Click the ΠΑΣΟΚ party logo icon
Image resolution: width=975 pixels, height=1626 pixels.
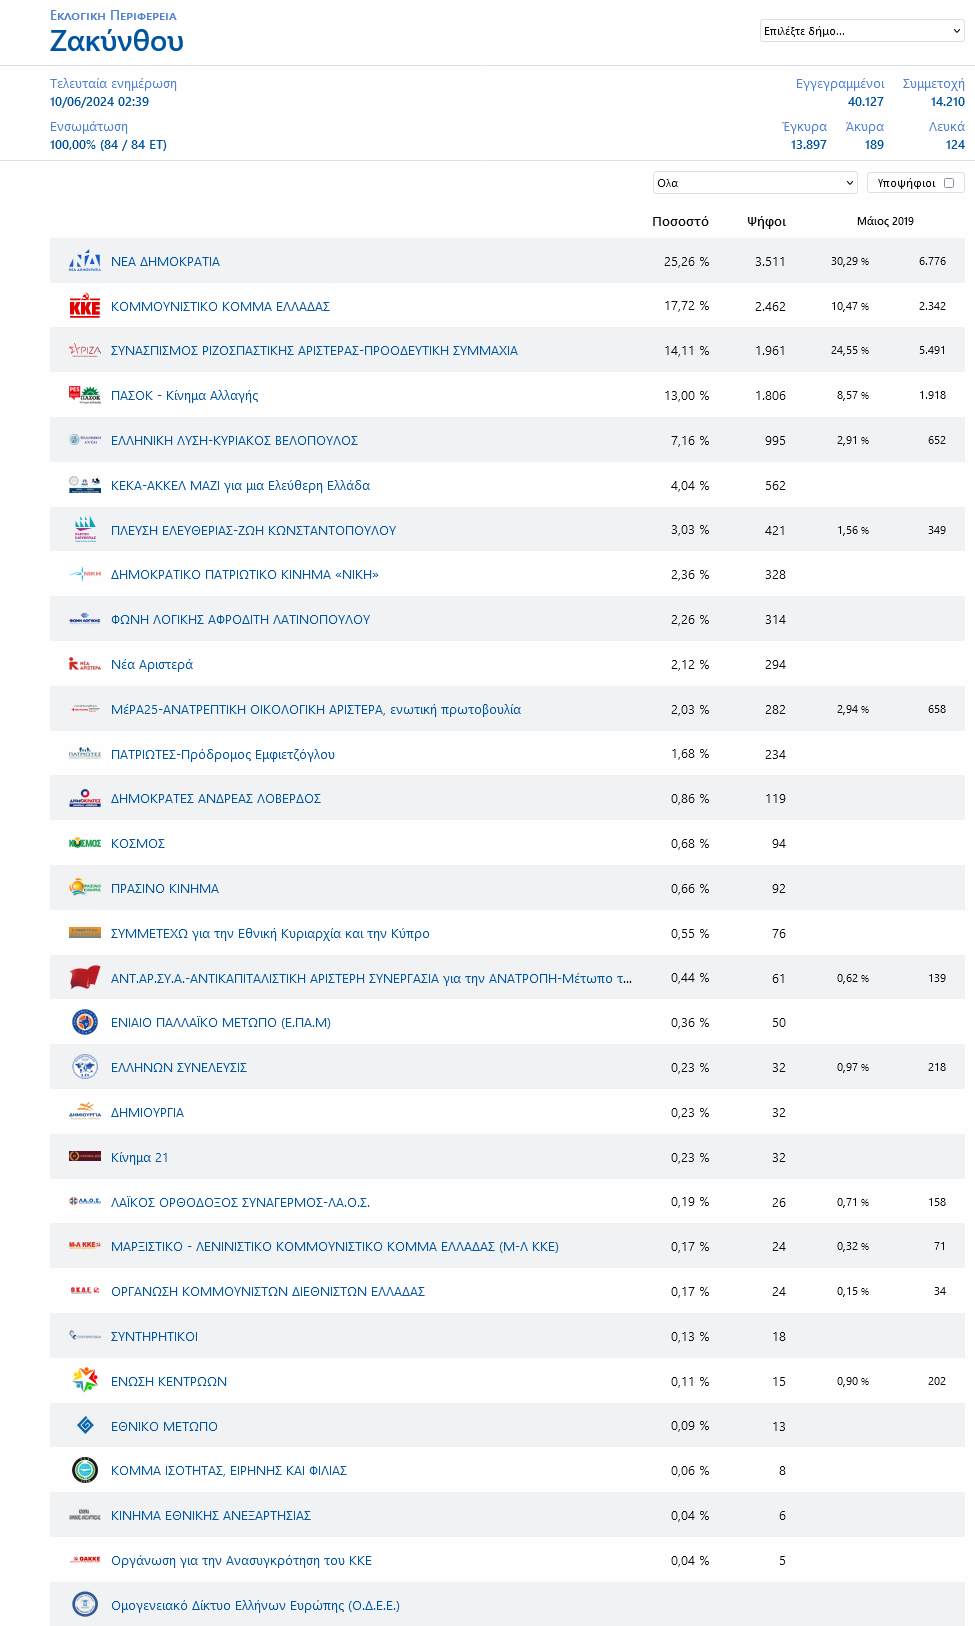click(x=85, y=396)
